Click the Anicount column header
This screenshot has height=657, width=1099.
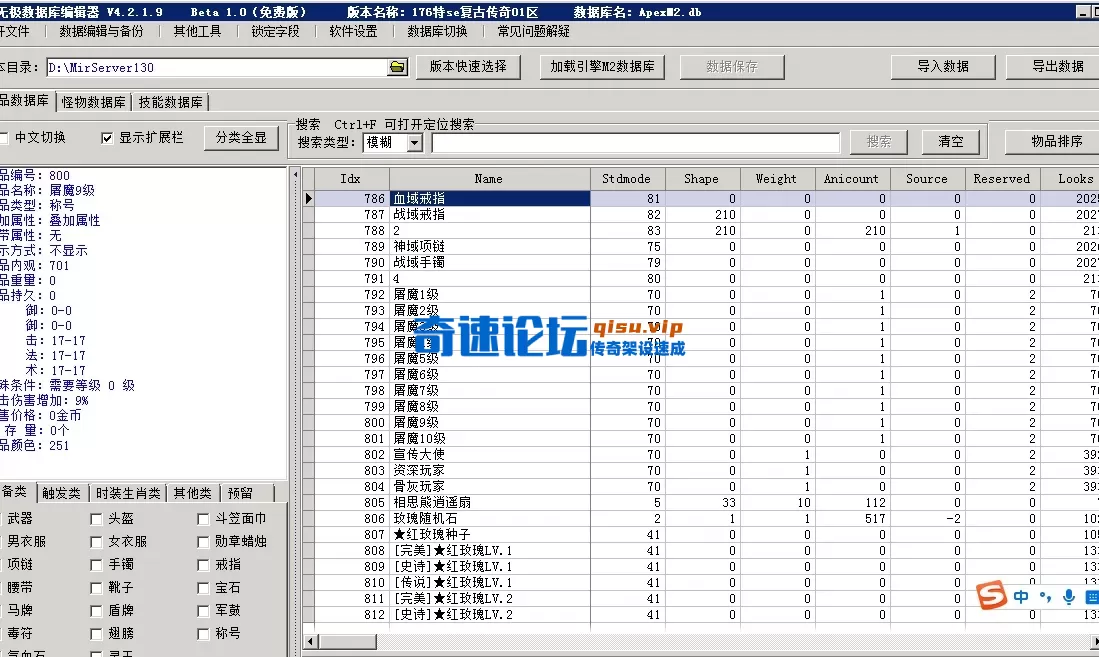(x=851, y=179)
